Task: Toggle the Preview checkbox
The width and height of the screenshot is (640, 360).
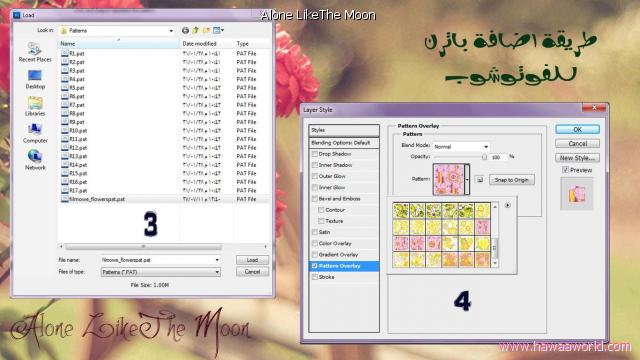Action: 565,170
